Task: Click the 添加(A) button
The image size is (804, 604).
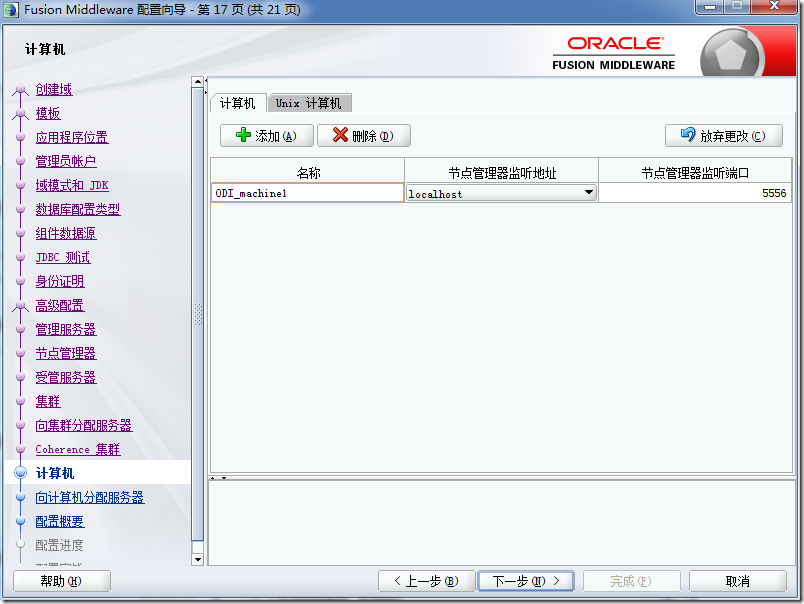Action: click(x=267, y=135)
